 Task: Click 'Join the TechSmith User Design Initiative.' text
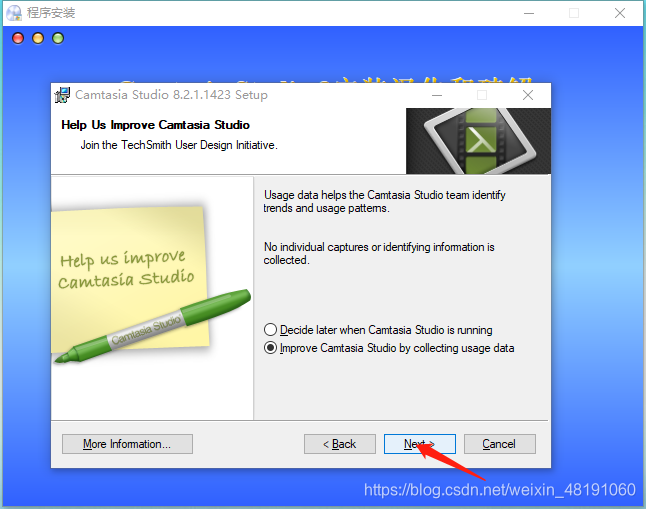(179, 145)
